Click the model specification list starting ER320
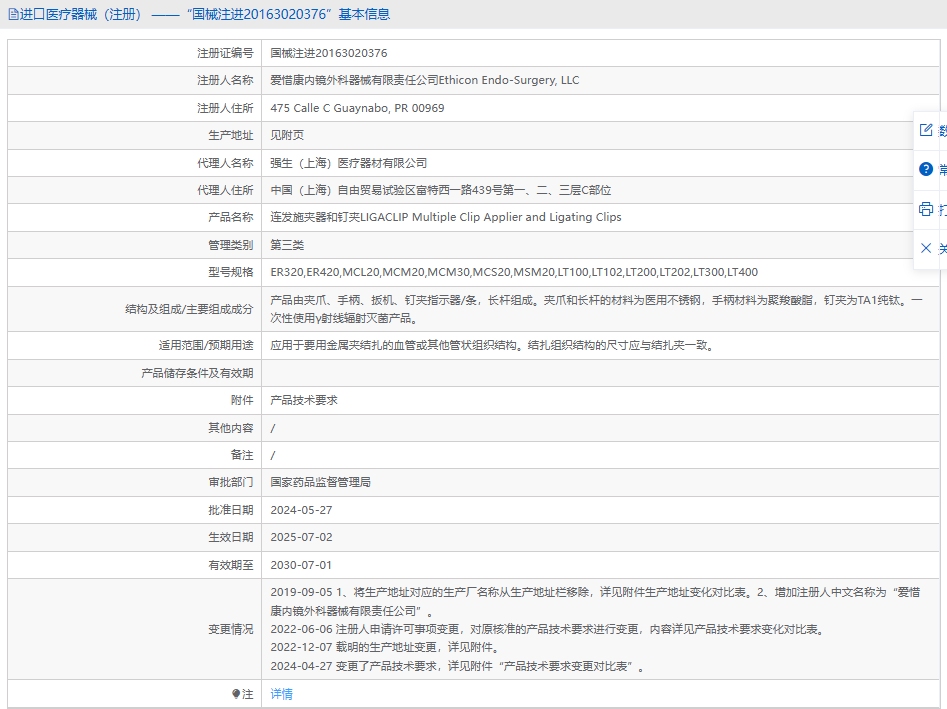This screenshot has width=947, height=709. 514,272
